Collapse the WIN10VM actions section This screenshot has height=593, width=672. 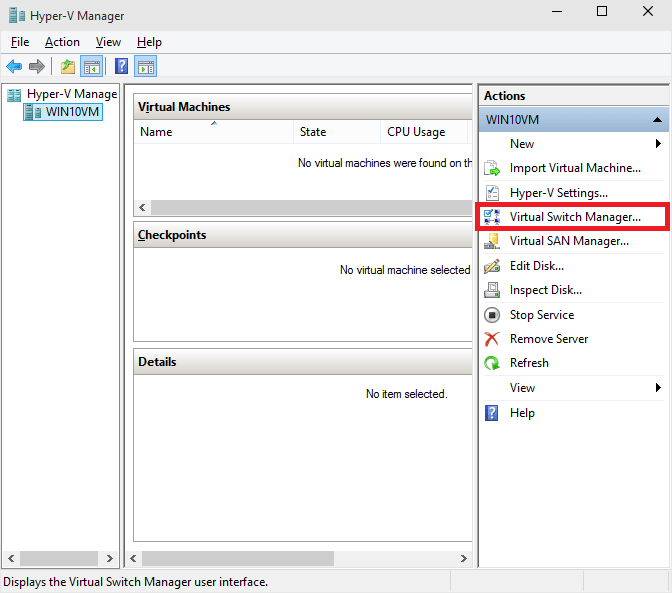657,120
